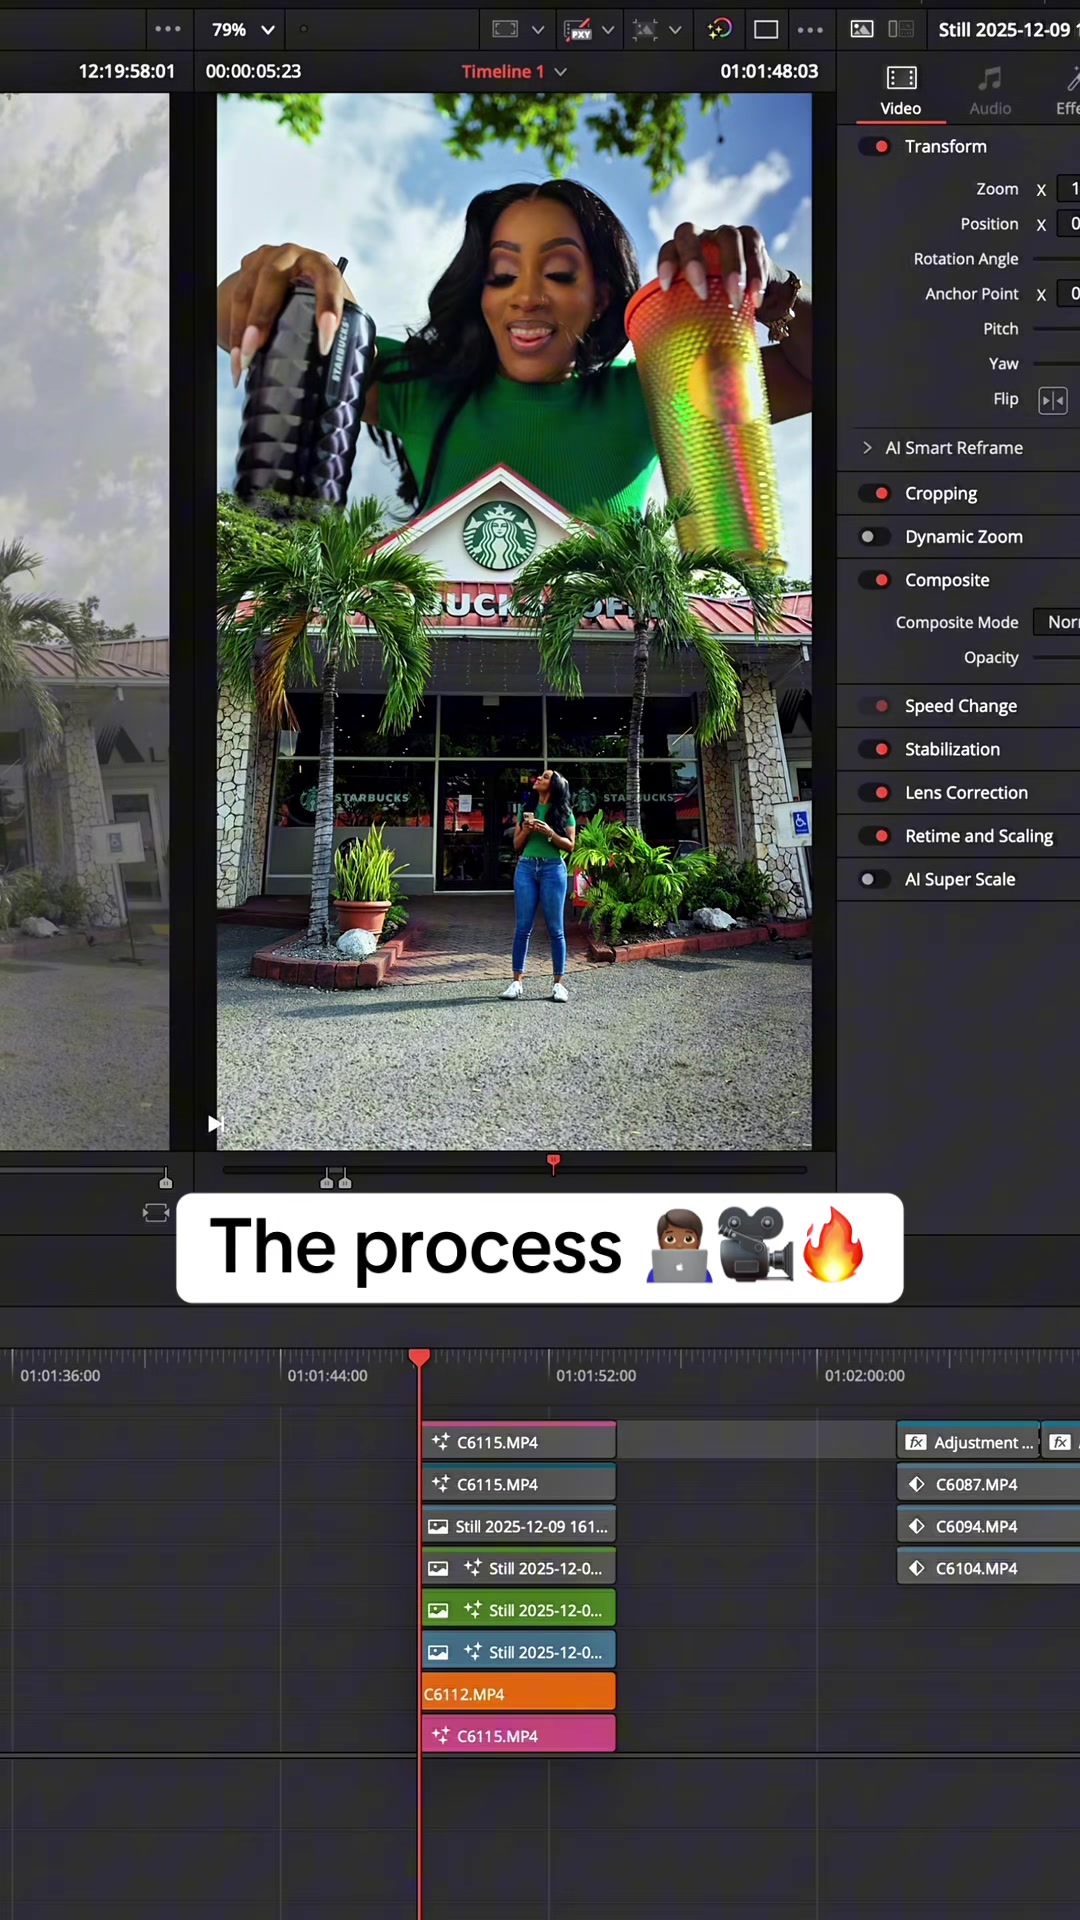The width and height of the screenshot is (1080, 1920).
Task: Click the timeline timecode 01:01:48:03
Action: (769, 71)
